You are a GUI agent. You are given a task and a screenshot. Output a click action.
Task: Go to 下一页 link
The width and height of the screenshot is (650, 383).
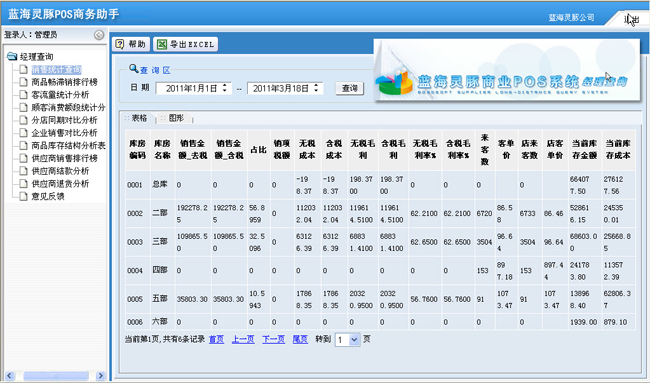(274, 339)
